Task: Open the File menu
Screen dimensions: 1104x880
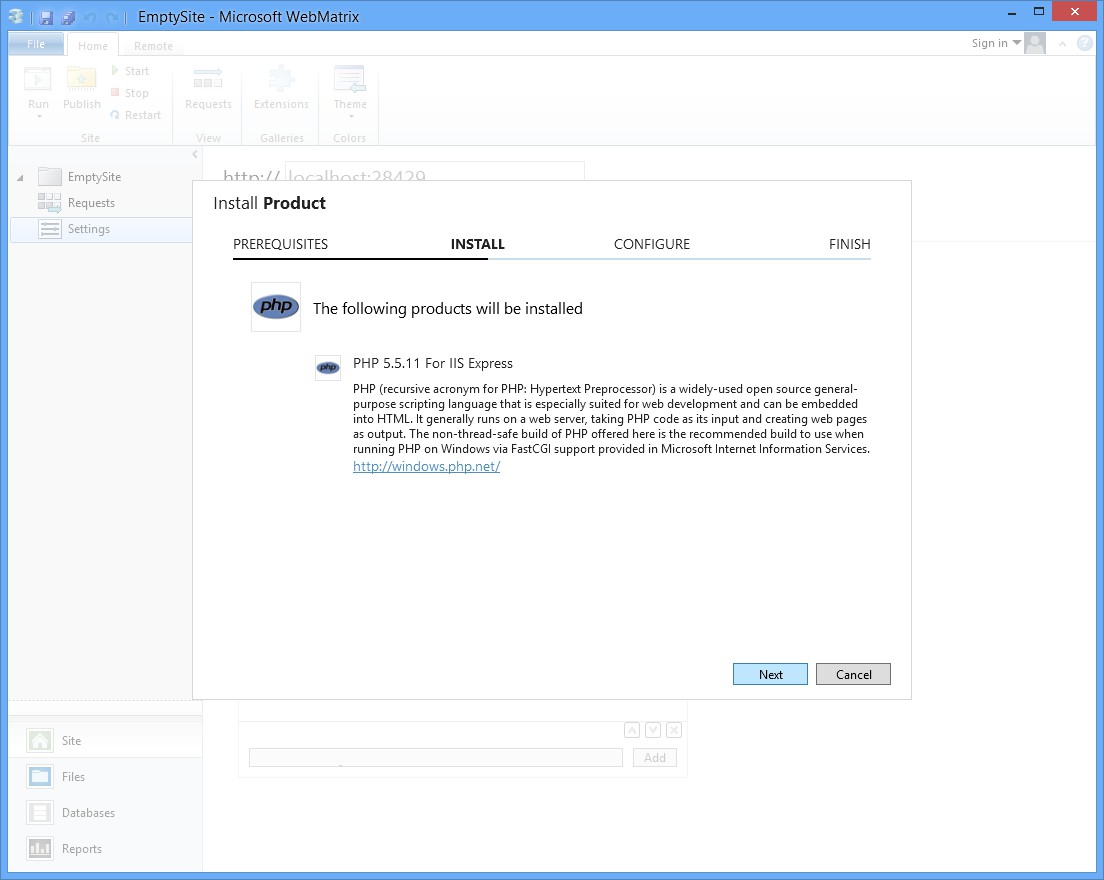Action: coord(36,44)
